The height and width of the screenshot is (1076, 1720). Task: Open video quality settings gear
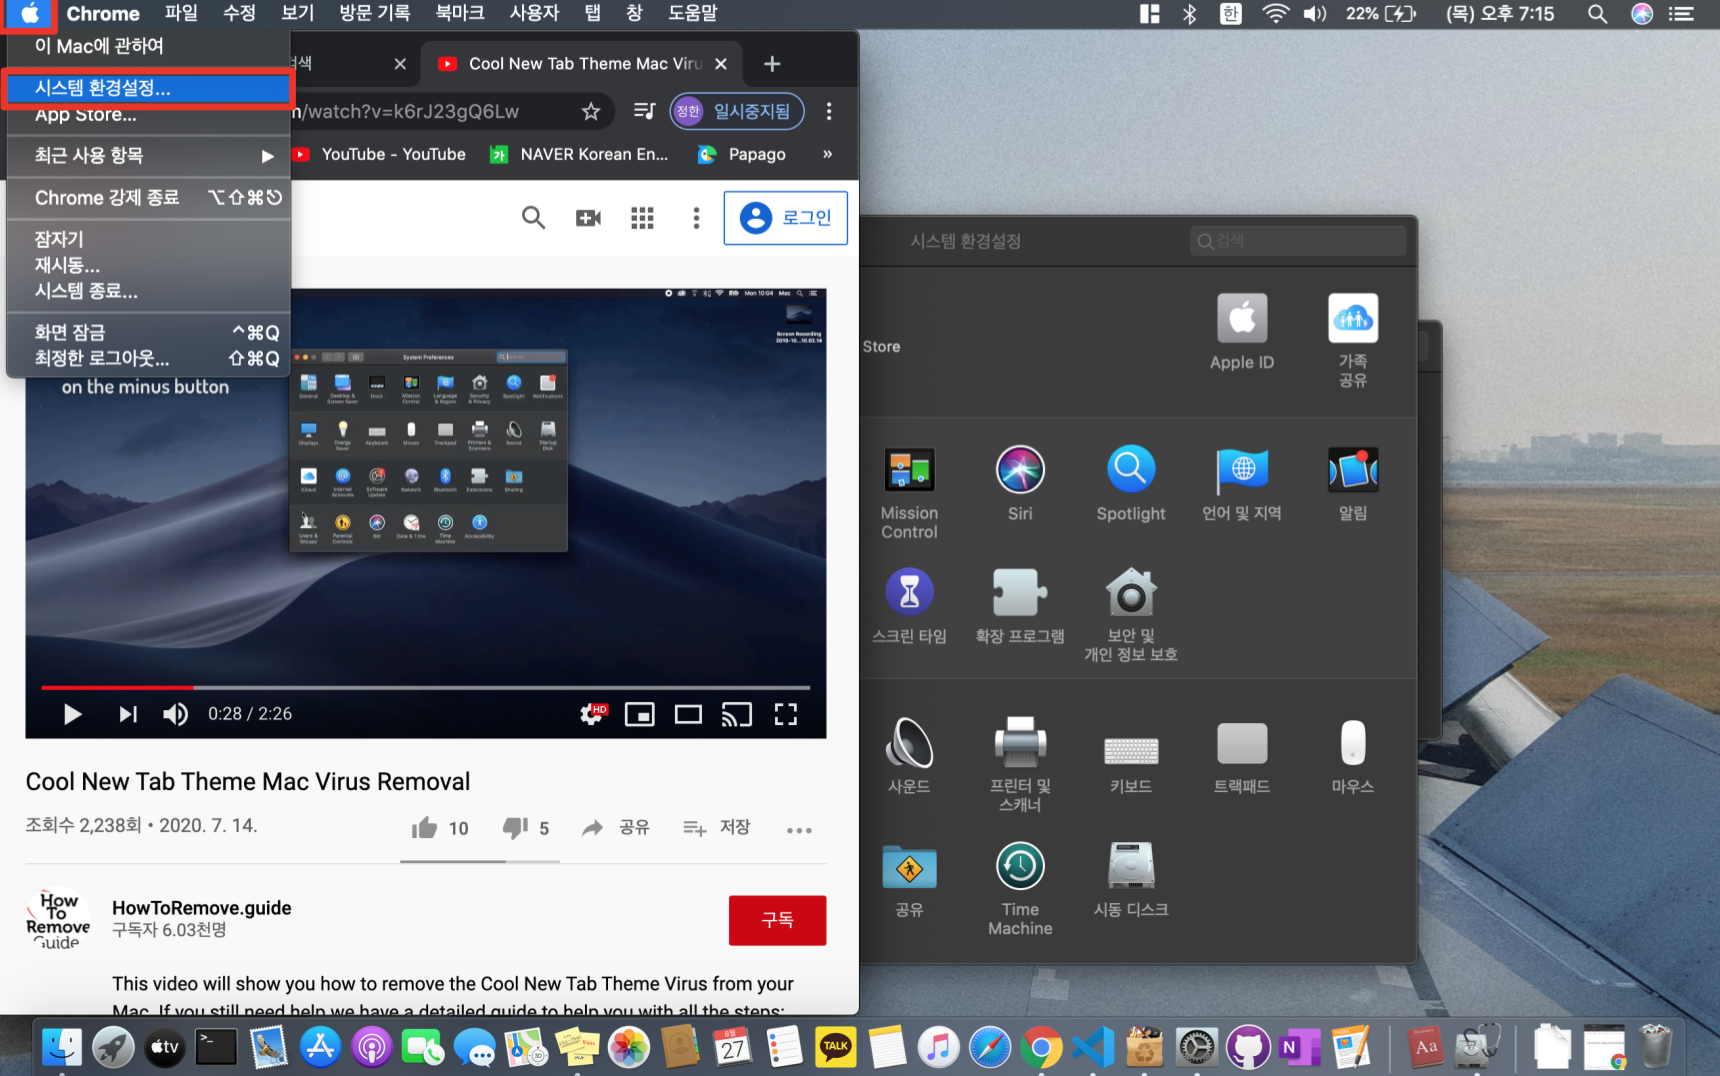(593, 714)
